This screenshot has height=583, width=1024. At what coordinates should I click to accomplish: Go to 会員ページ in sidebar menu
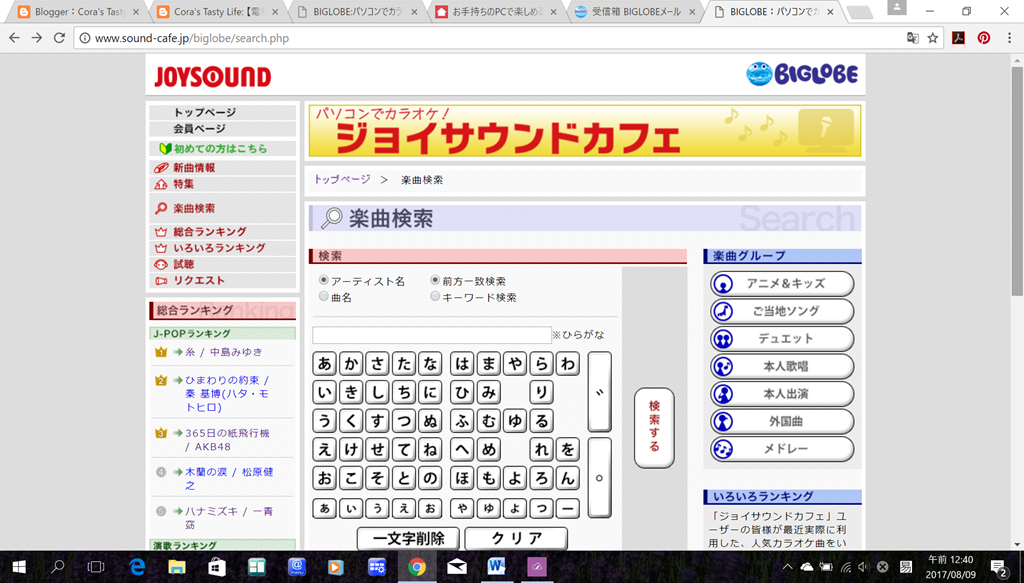(x=222, y=129)
